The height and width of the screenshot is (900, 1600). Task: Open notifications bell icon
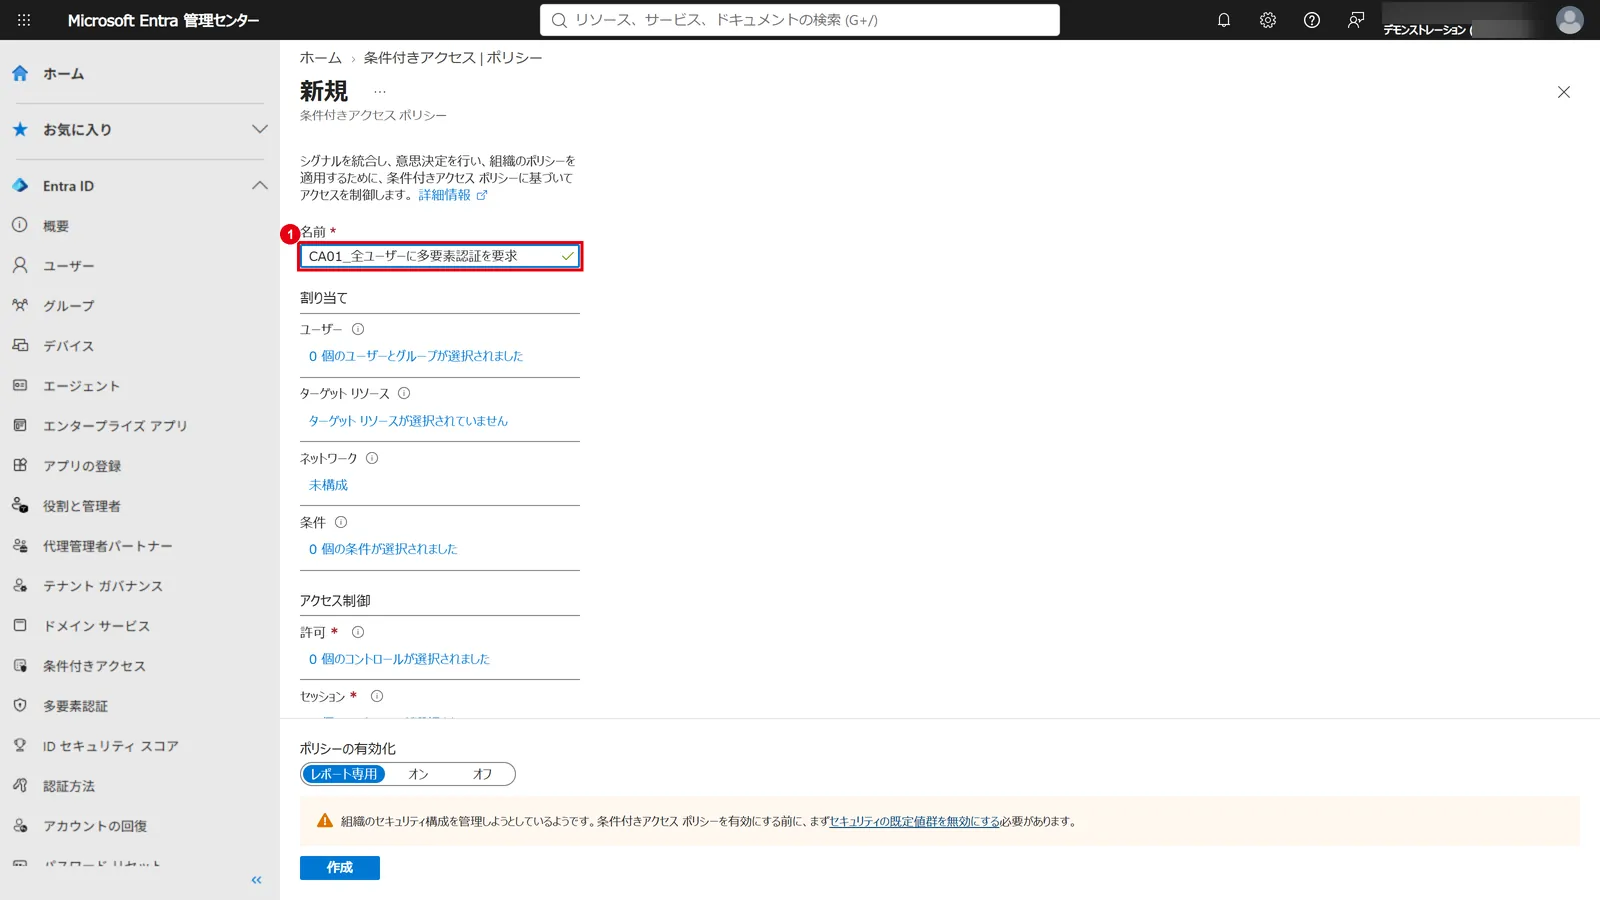1224,20
